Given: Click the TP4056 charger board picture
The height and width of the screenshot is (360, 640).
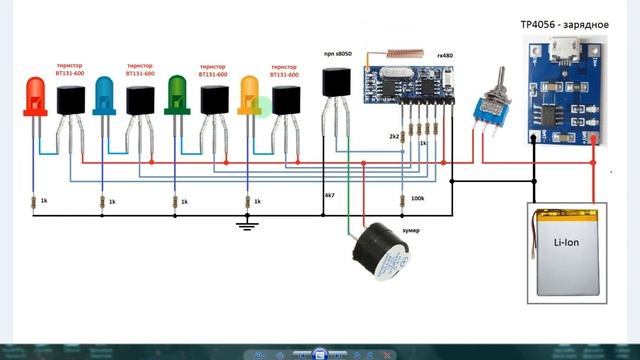Looking at the screenshot, I should tap(565, 91).
